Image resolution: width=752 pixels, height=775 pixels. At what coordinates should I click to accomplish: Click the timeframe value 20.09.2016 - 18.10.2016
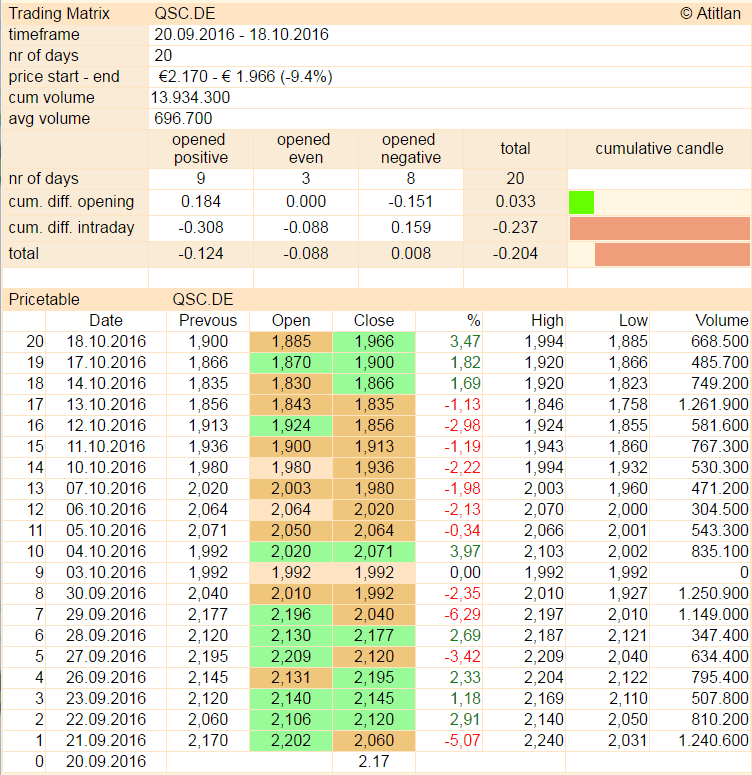(x=241, y=34)
